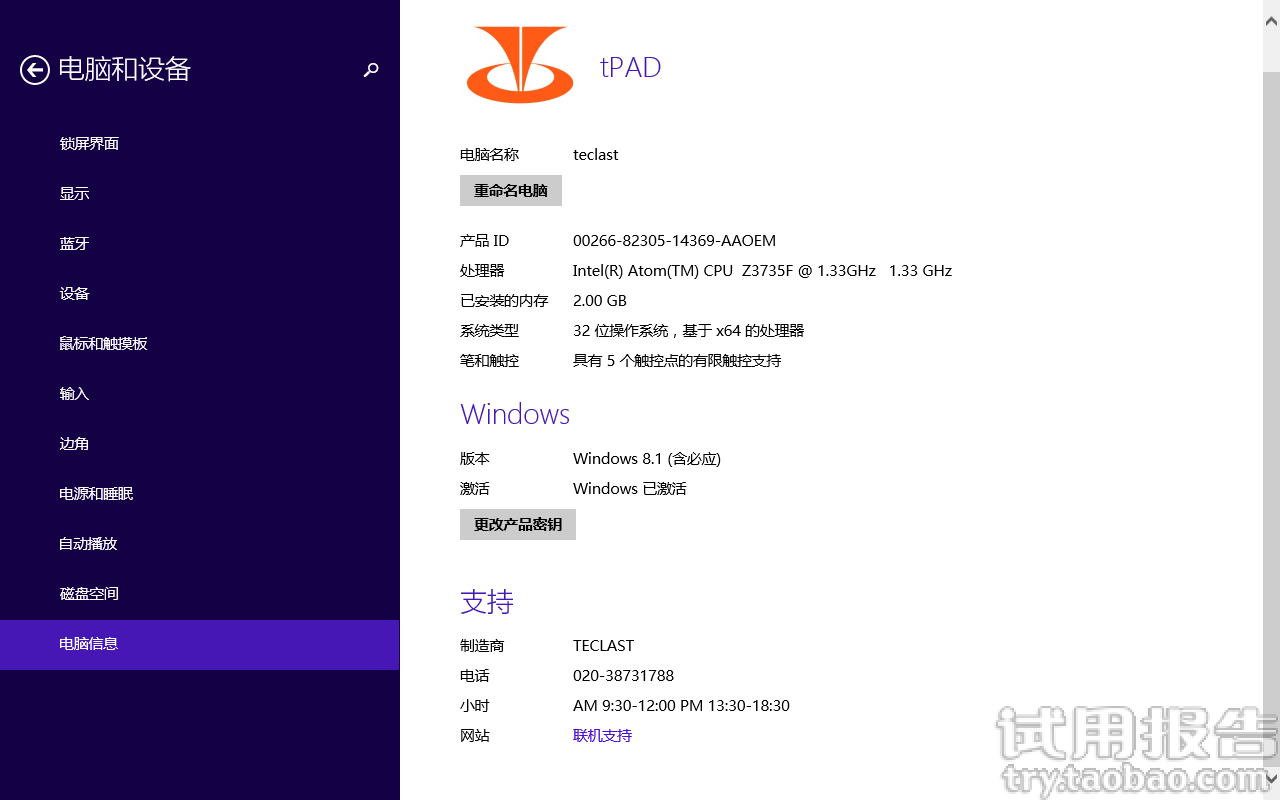Select 自动播放 in the left panel
The image size is (1280, 800).
tap(89, 543)
